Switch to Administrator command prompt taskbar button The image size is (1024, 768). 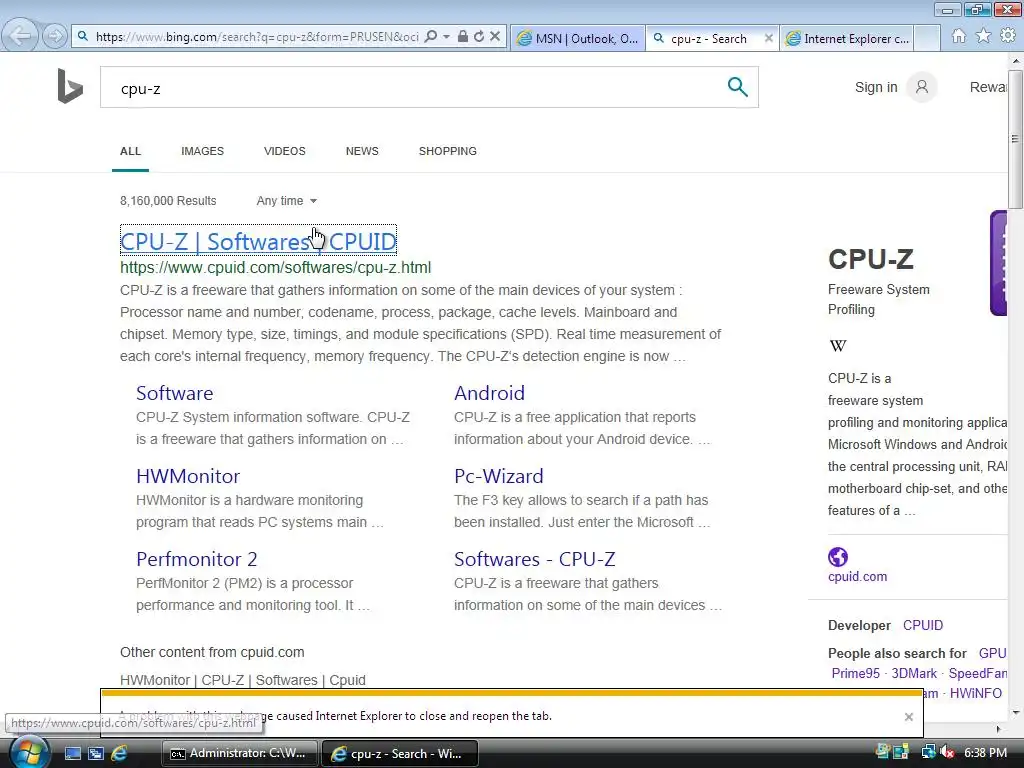click(x=239, y=753)
